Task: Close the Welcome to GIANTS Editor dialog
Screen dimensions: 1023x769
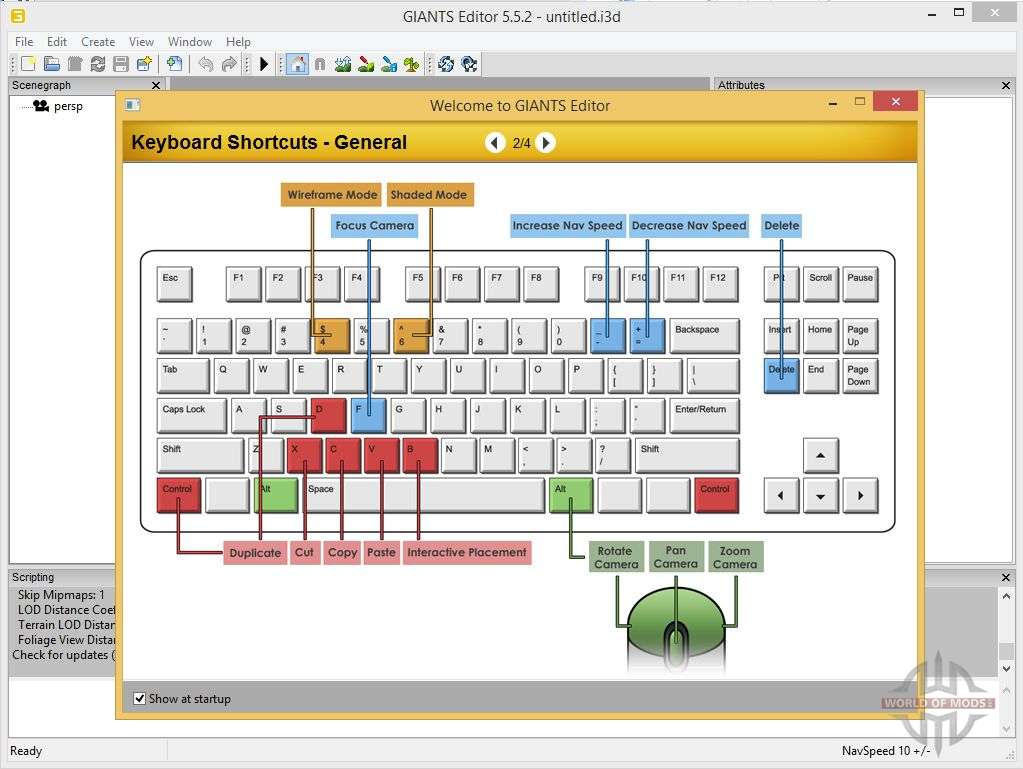Action: (895, 101)
